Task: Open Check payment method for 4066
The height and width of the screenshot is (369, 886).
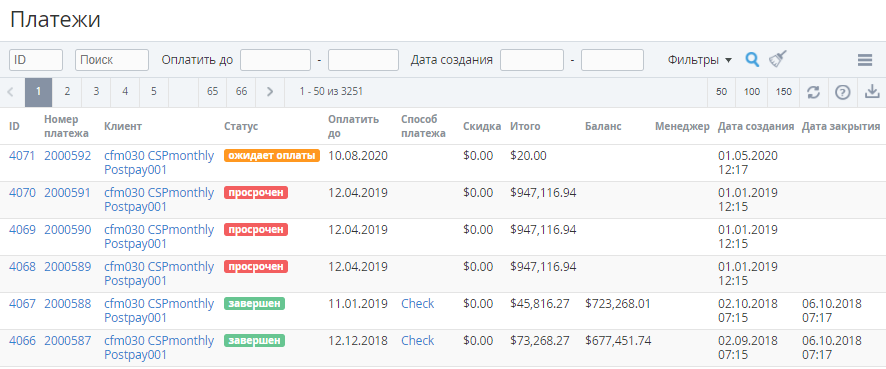Action: (x=418, y=341)
